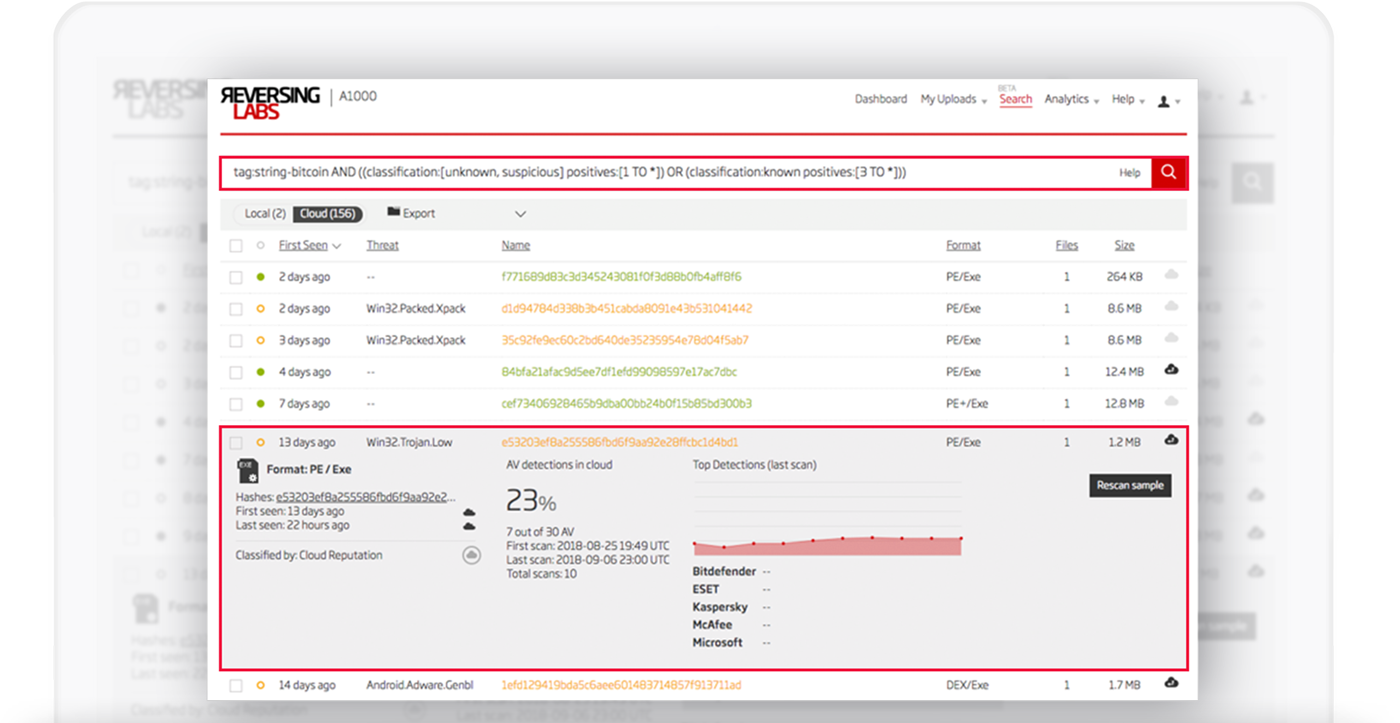Click green status dot of 84bfa21afac9 row
Viewport: 1400px width, 723px height.
tap(261, 372)
